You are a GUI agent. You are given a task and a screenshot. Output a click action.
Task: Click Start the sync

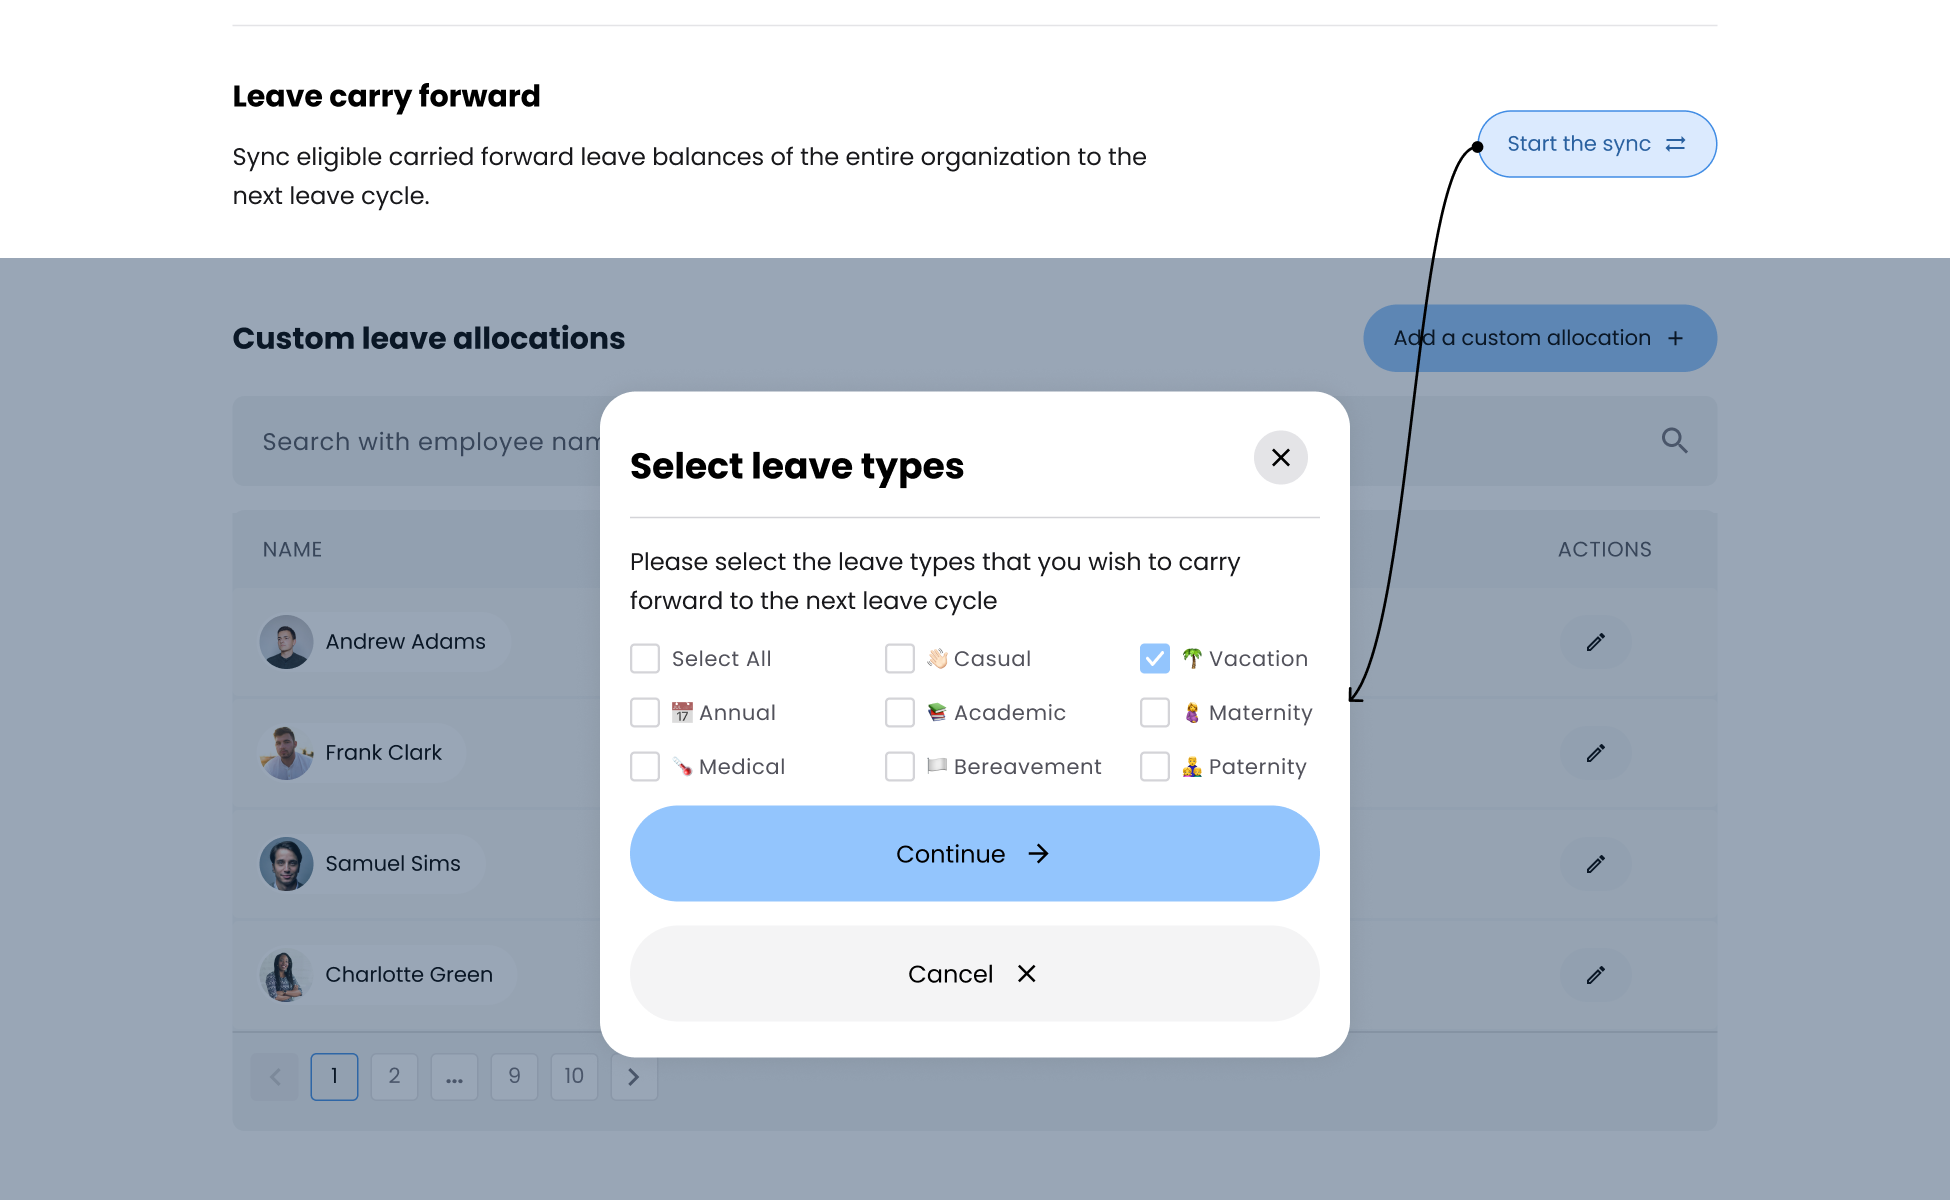coord(1596,143)
